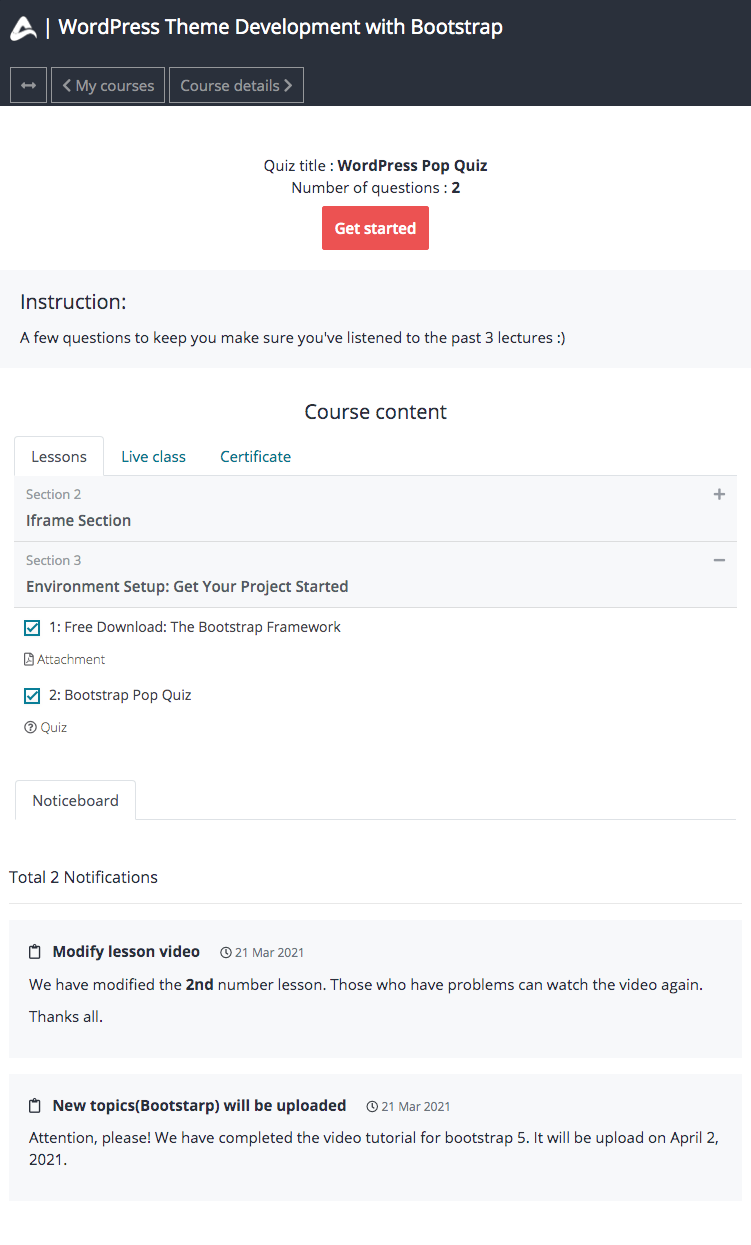The image size is (751, 1245).
Task: Click clipboard icon beside New topics notice
Action: (x=35, y=1105)
